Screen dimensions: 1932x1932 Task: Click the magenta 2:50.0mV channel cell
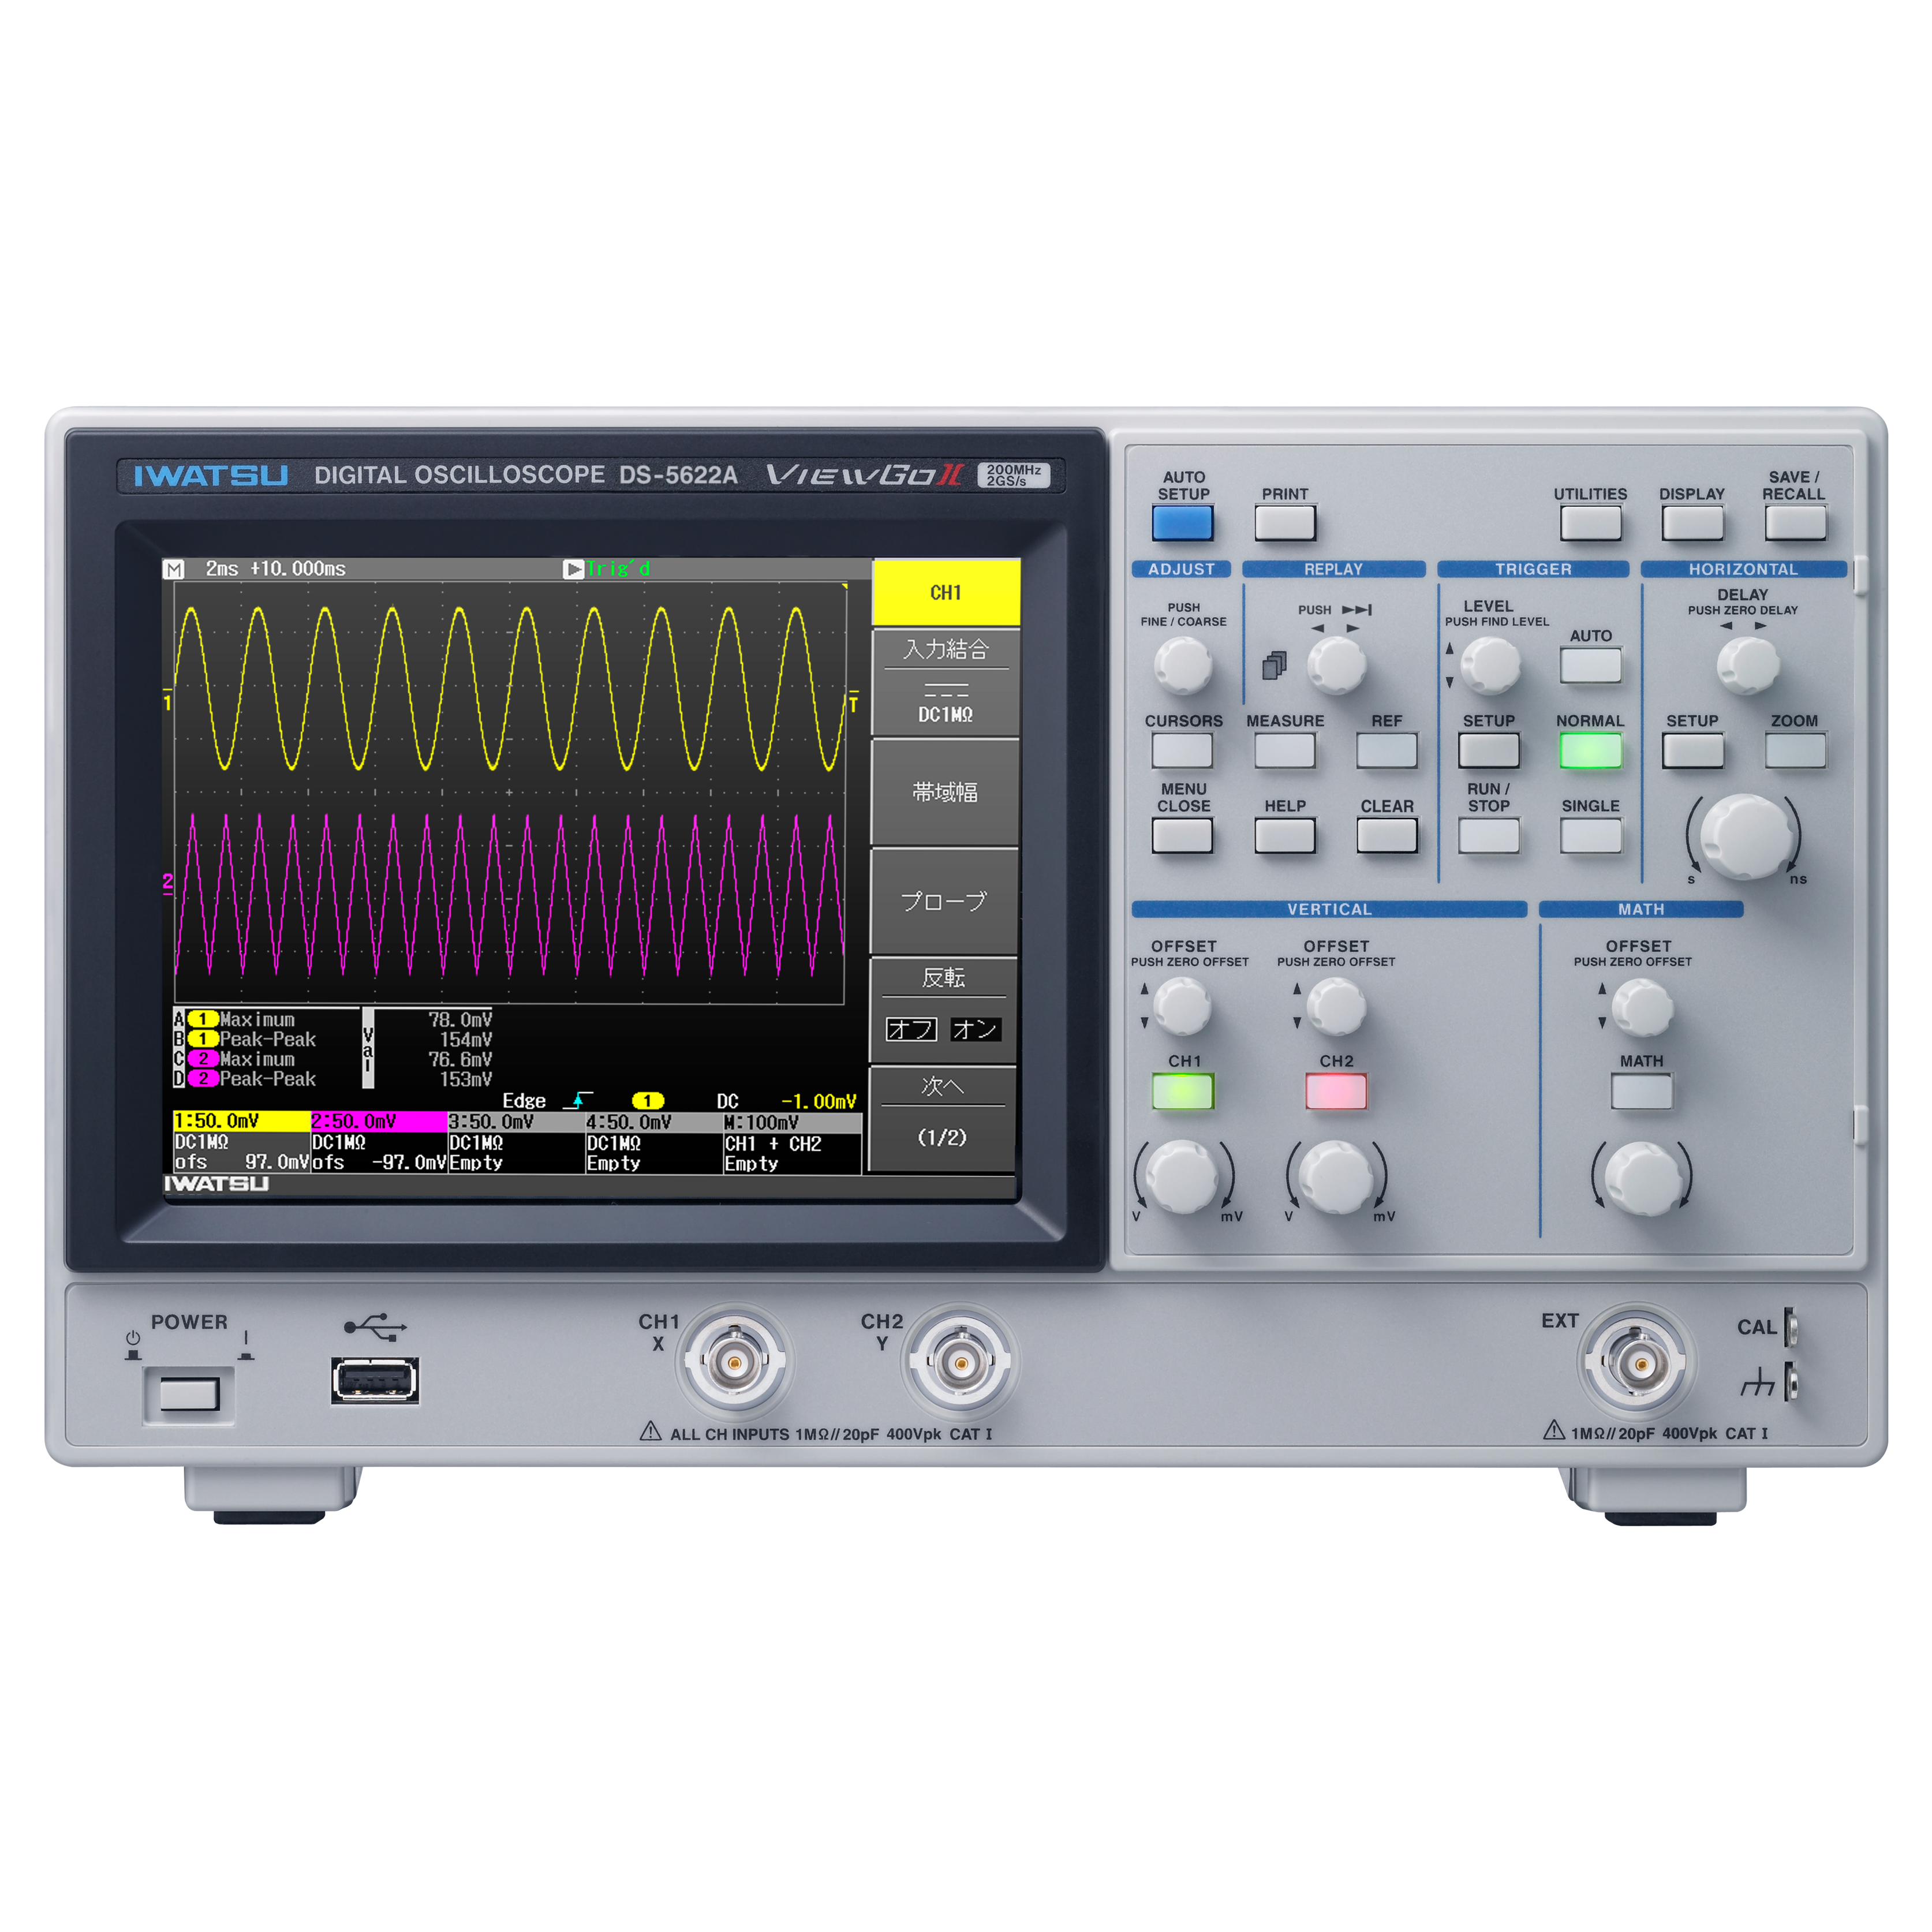[x=378, y=1121]
